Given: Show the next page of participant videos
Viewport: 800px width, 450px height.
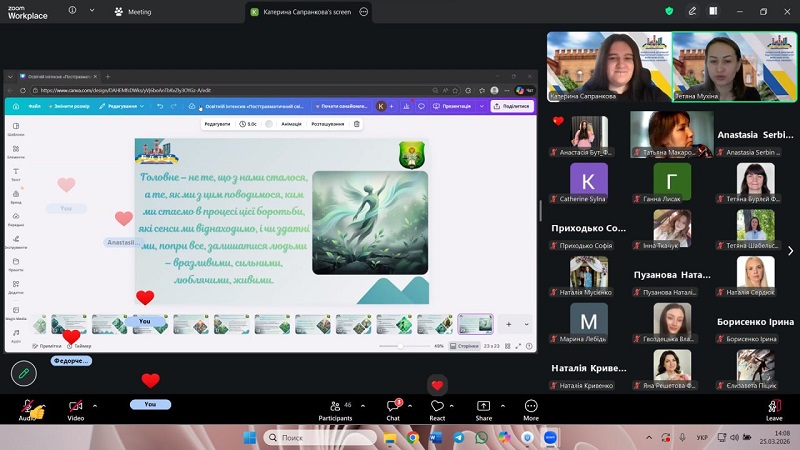Looking at the screenshot, I should pos(790,251).
